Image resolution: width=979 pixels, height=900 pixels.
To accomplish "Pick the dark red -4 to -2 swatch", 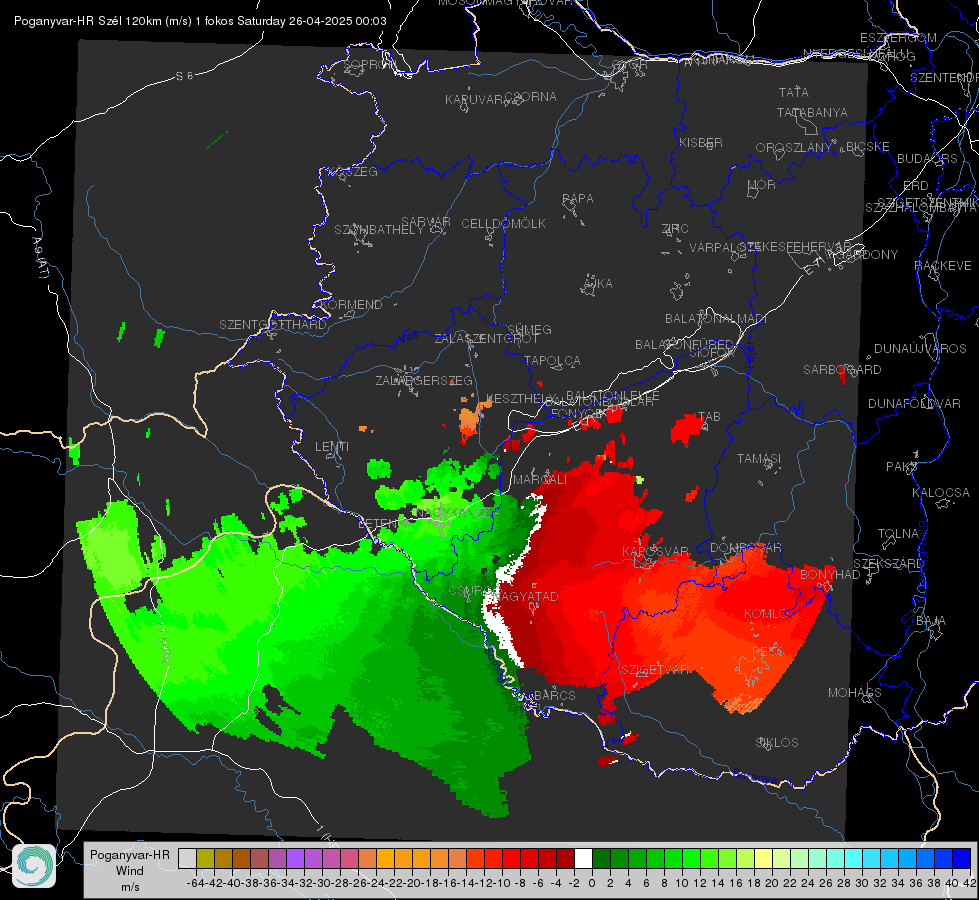I will pos(565,858).
